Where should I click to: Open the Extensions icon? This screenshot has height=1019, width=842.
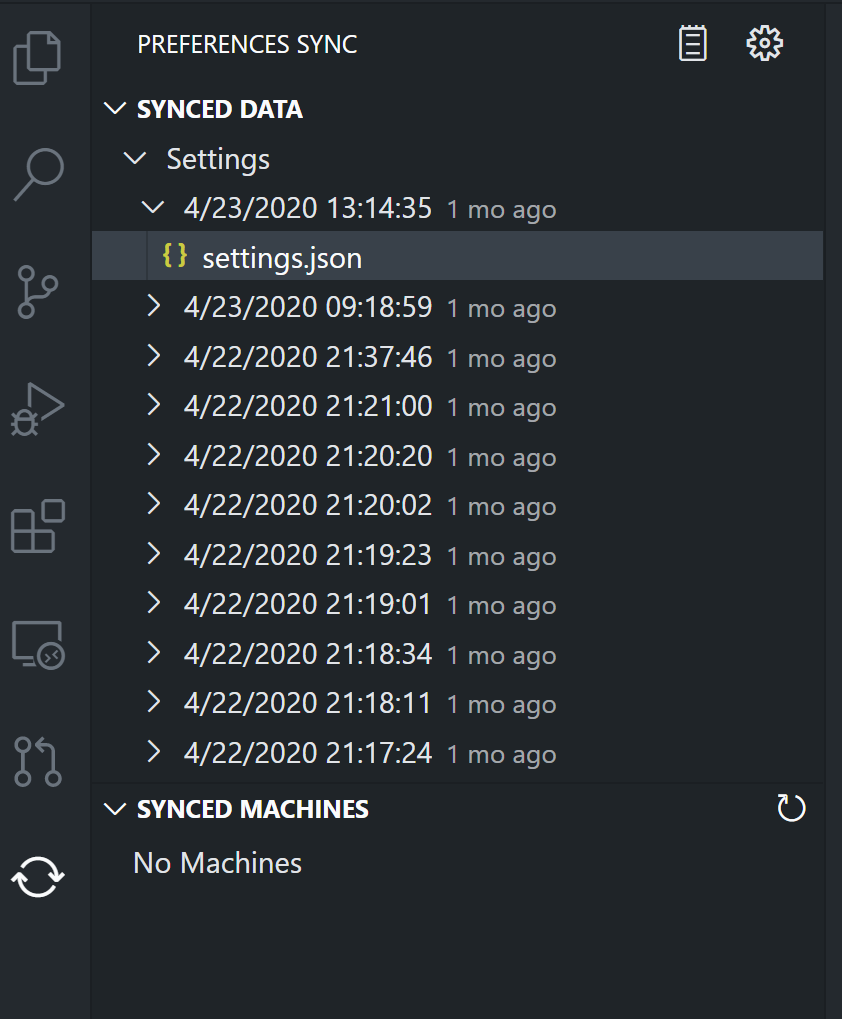[x=37, y=527]
